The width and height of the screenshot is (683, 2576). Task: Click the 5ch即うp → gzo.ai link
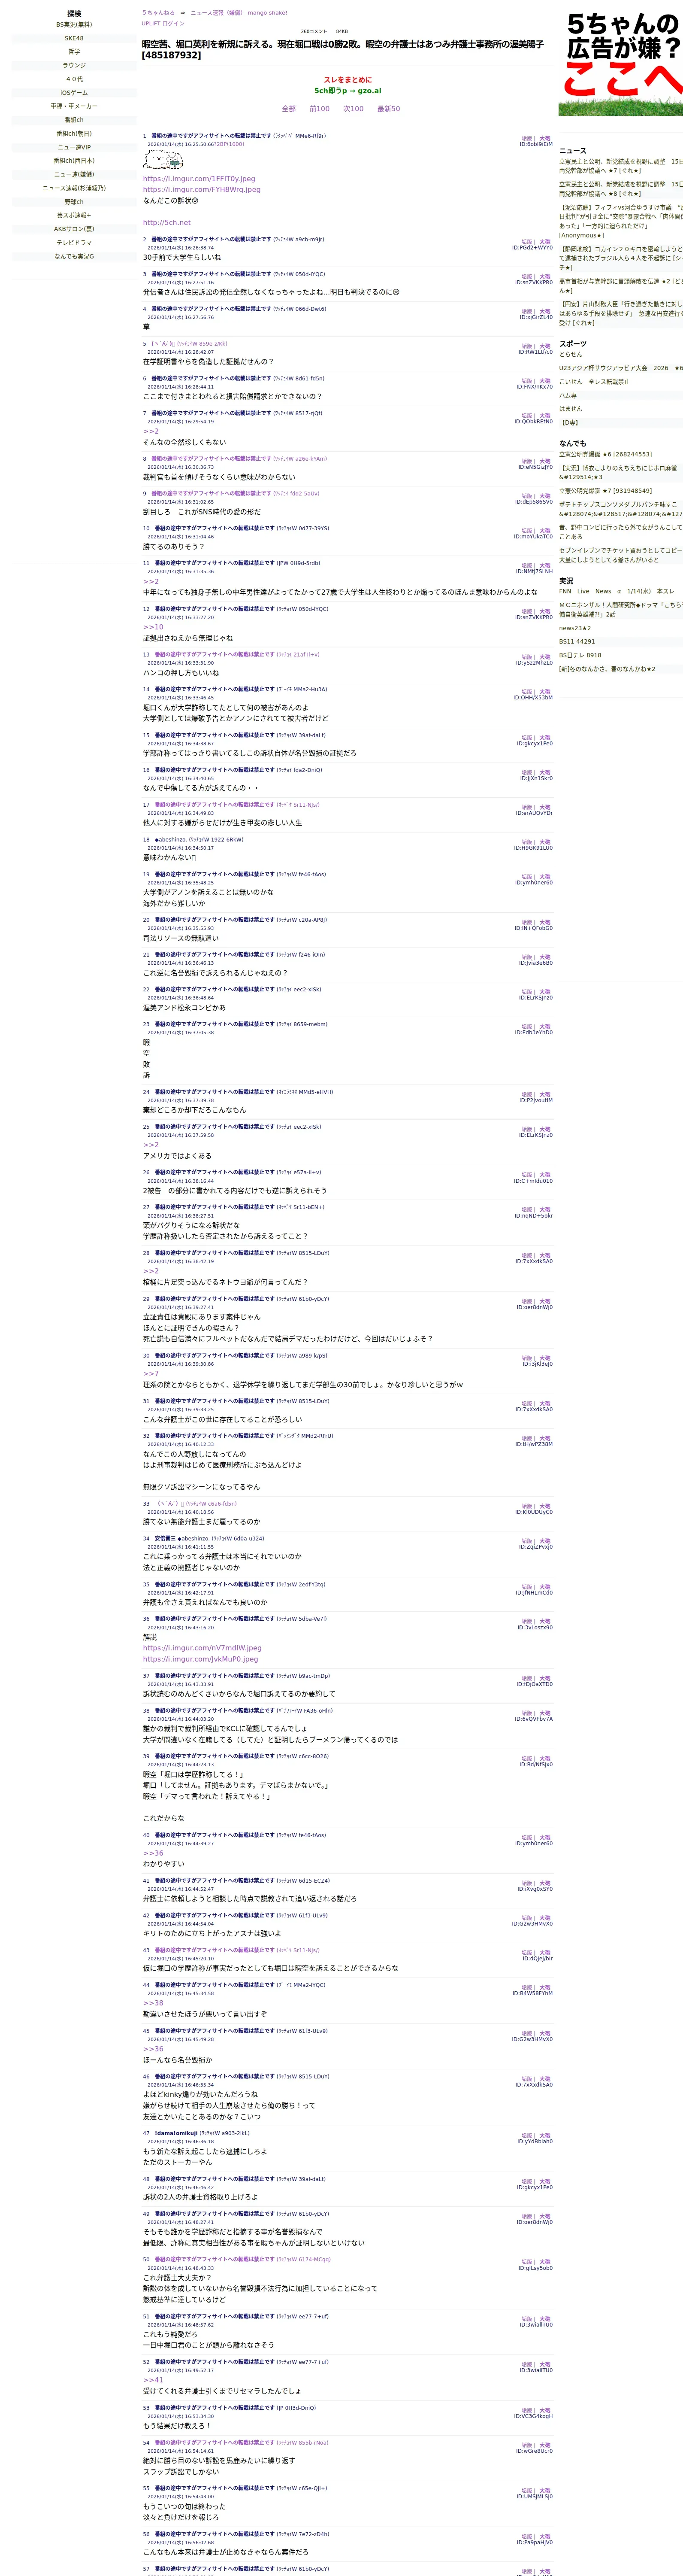[347, 90]
